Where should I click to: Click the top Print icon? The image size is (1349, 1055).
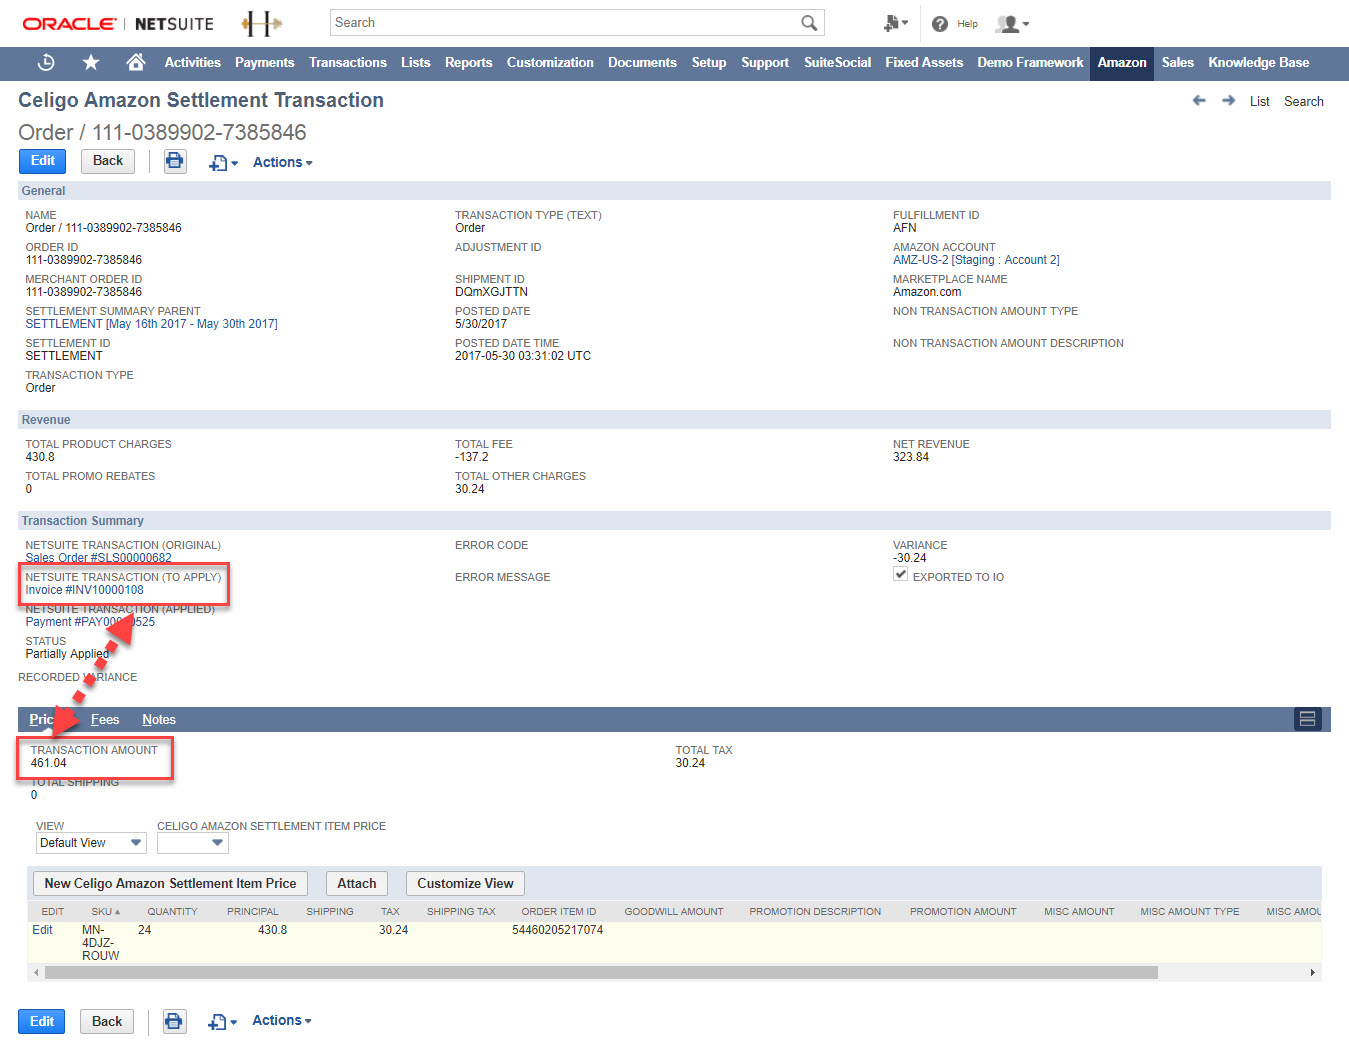tap(175, 161)
